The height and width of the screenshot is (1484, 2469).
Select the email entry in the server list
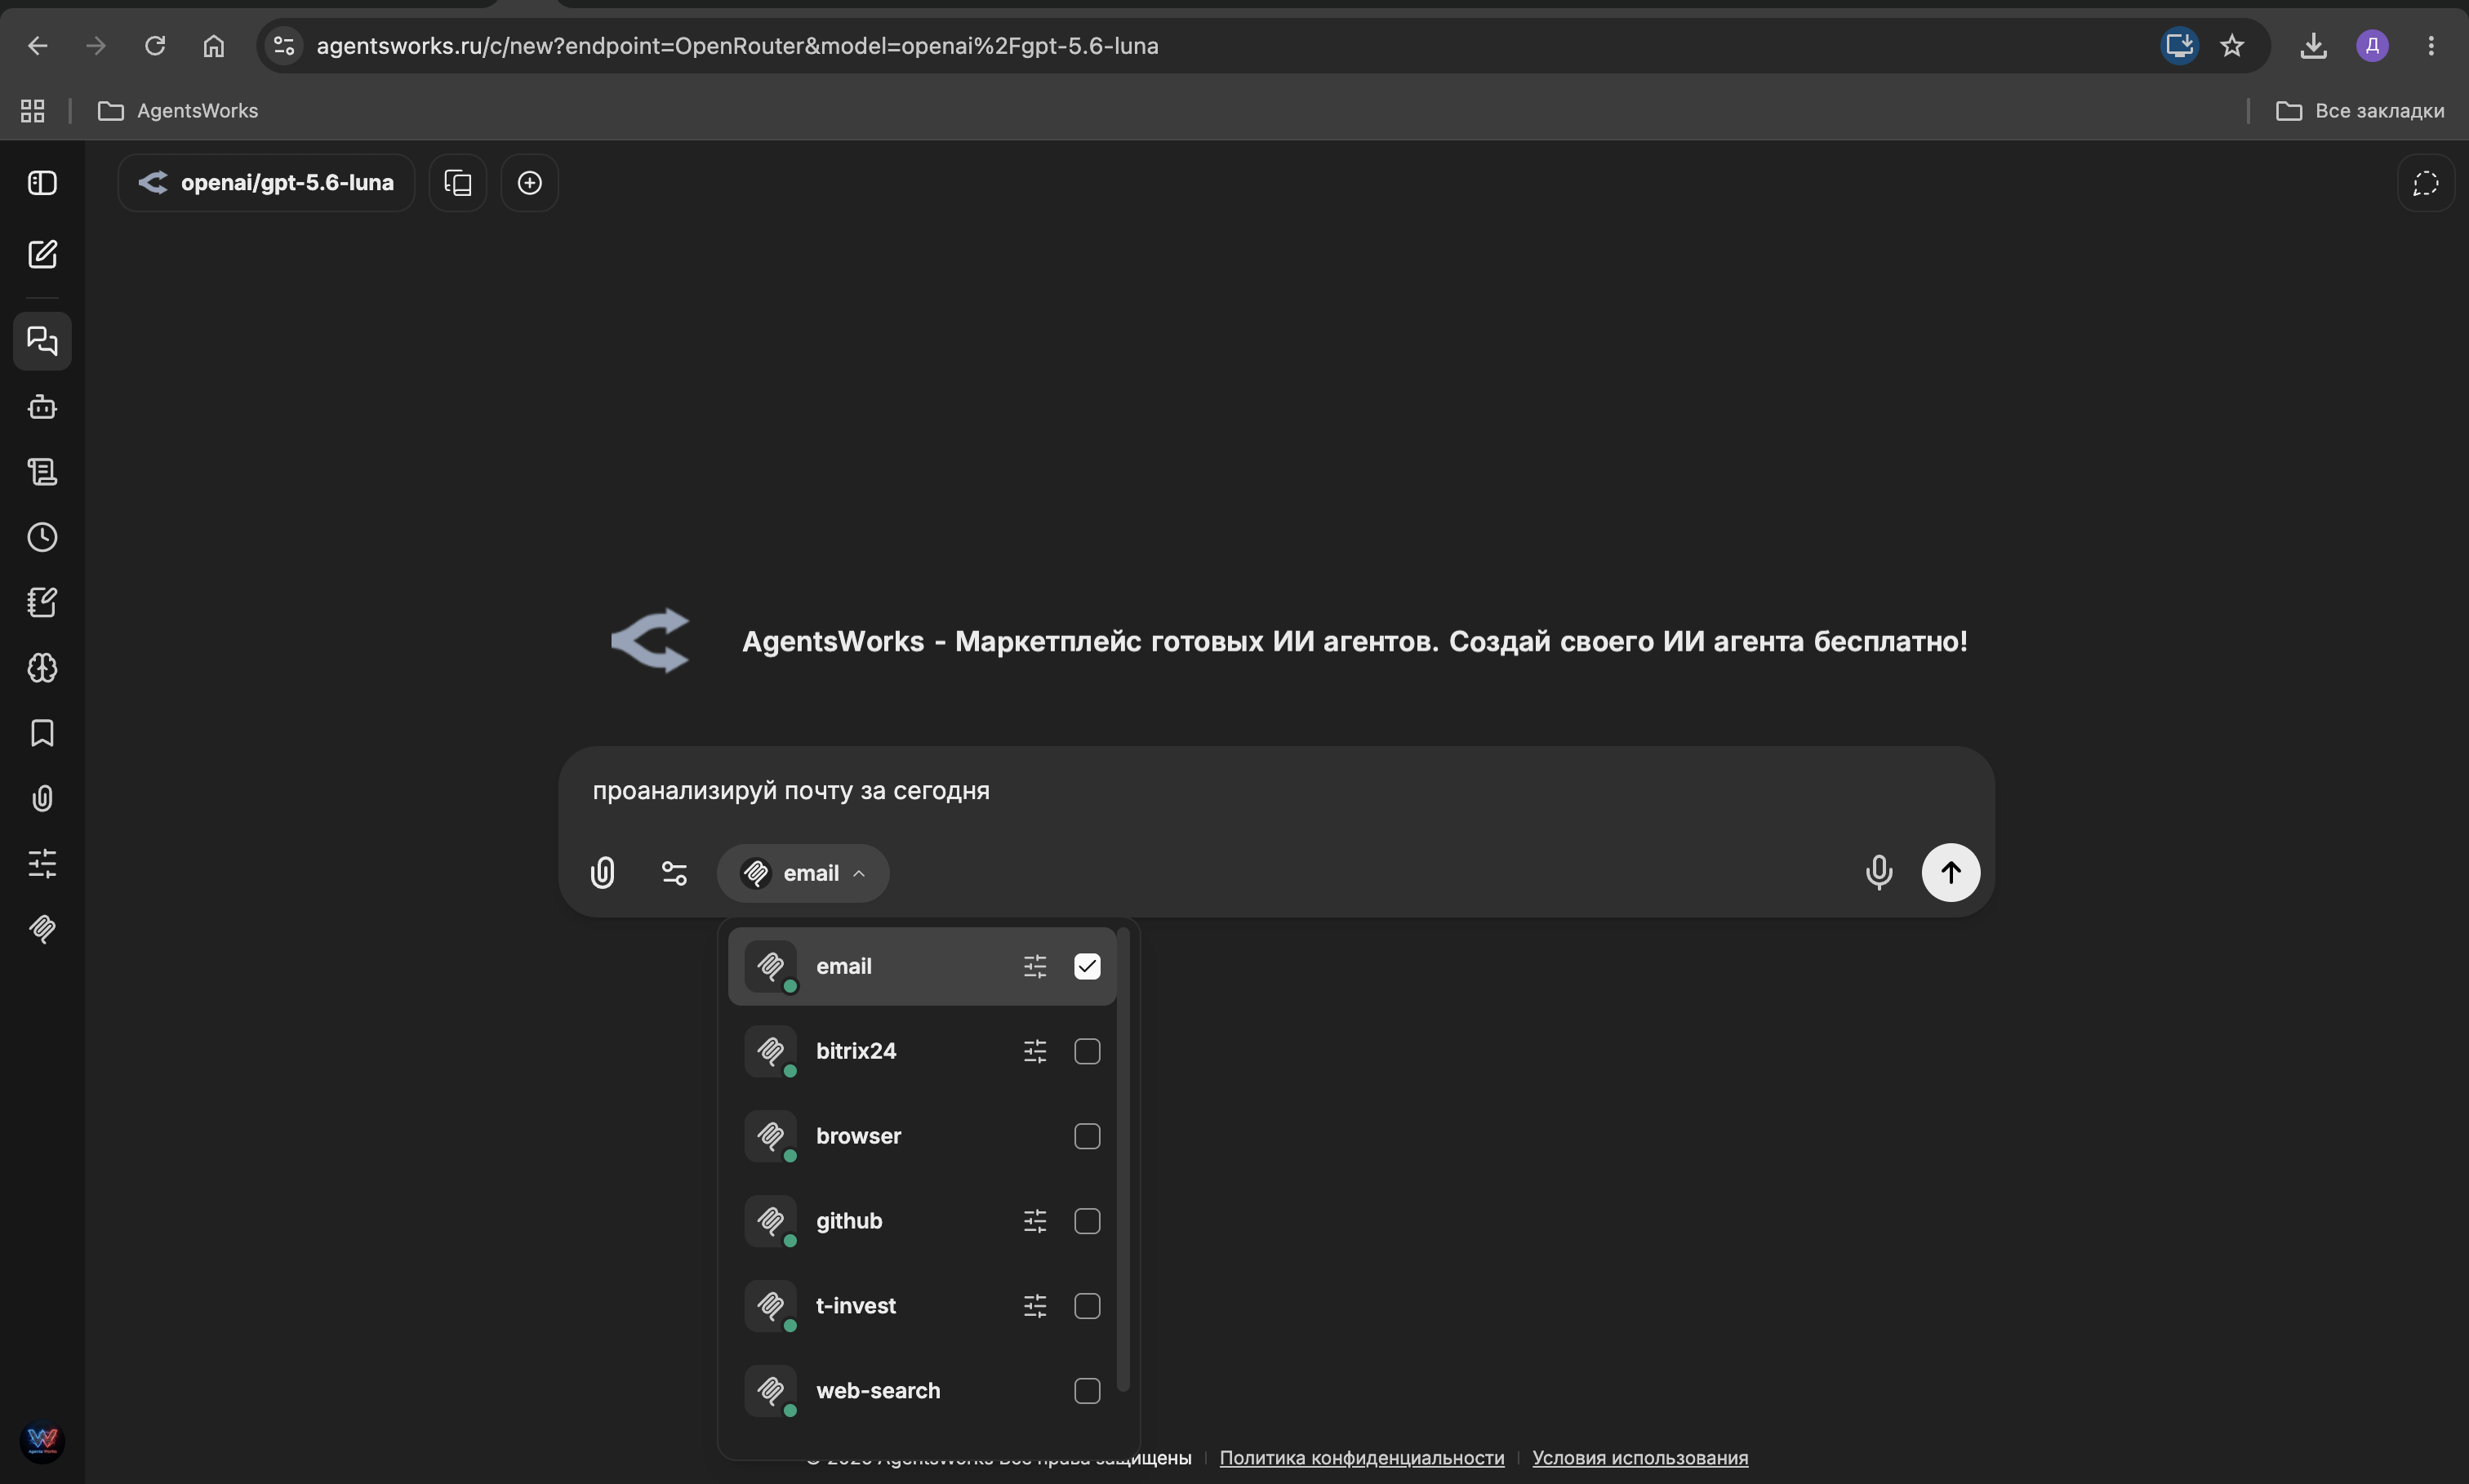coord(922,966)
